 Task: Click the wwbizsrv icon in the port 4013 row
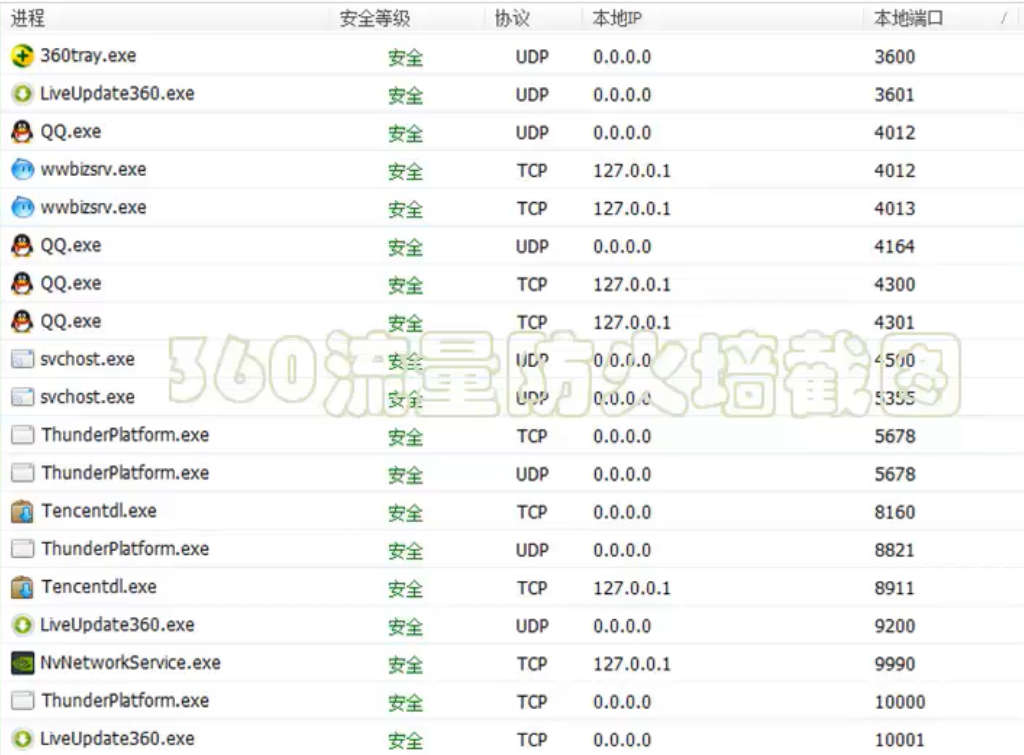point(22,208)
